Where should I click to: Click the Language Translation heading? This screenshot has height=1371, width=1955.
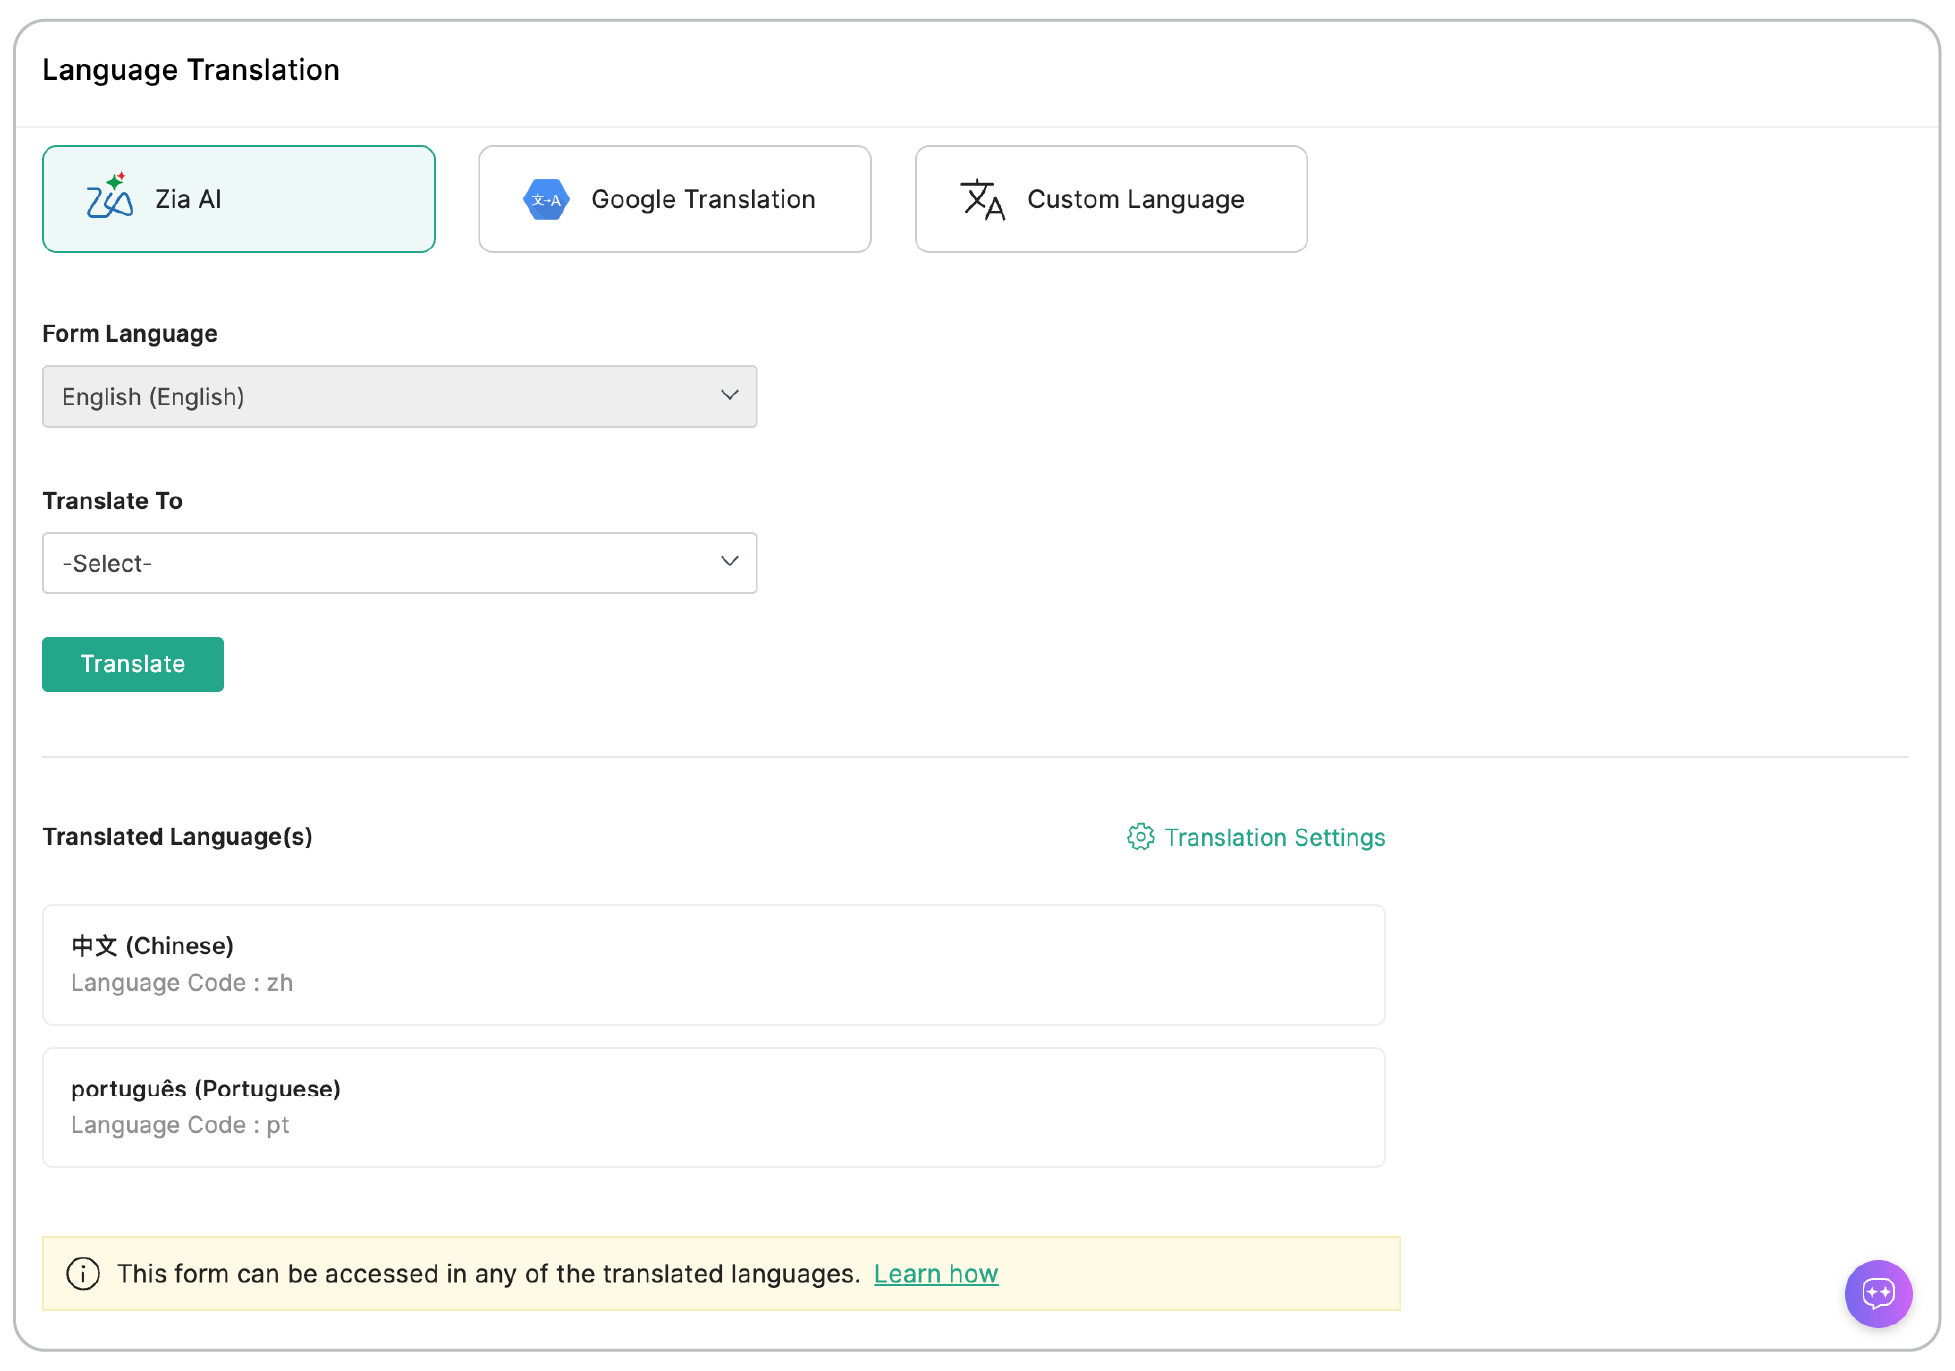click(x=191, y=70)
